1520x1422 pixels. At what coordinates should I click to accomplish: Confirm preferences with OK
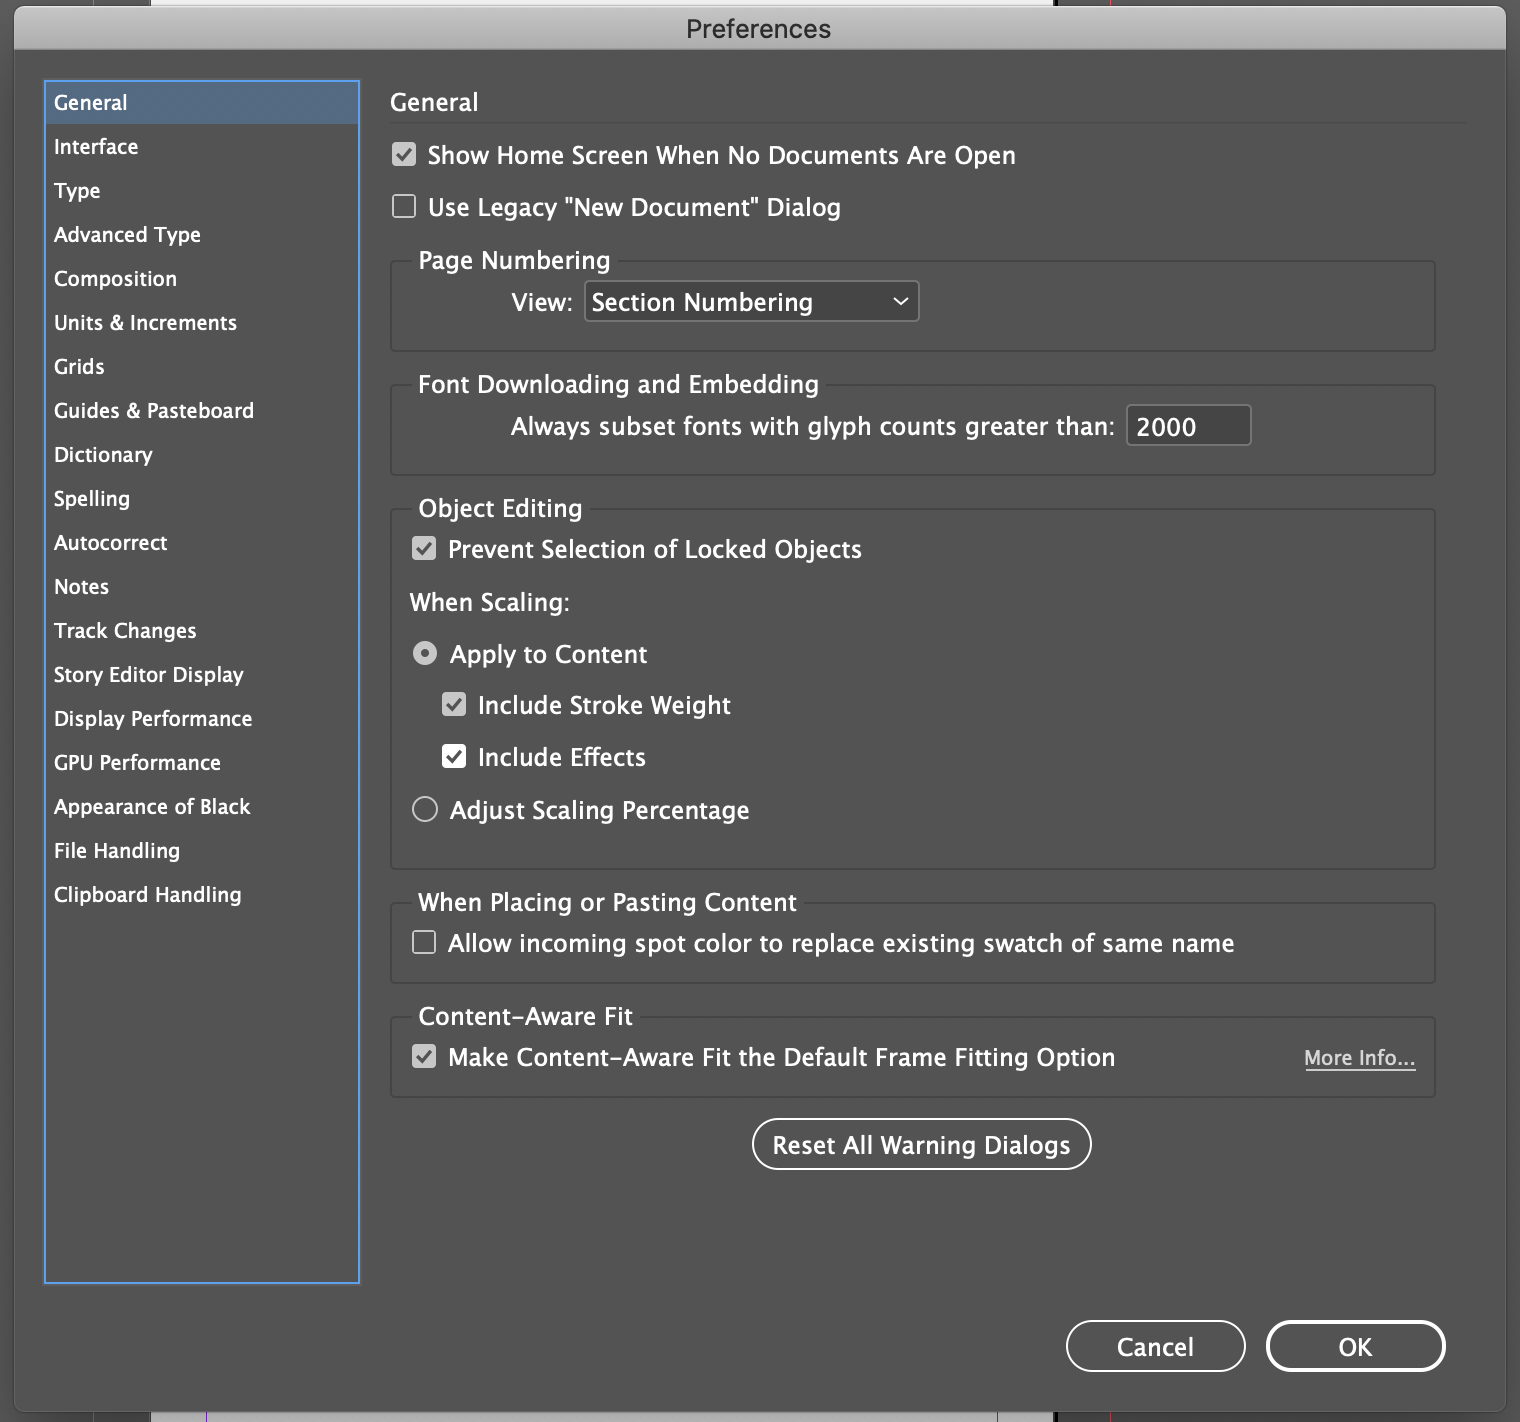1355,1346
